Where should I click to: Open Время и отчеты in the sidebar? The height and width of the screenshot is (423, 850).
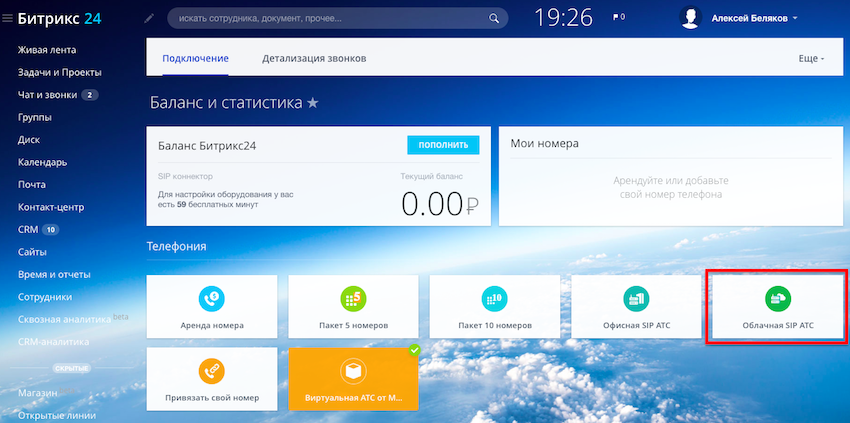coord(54,274)
